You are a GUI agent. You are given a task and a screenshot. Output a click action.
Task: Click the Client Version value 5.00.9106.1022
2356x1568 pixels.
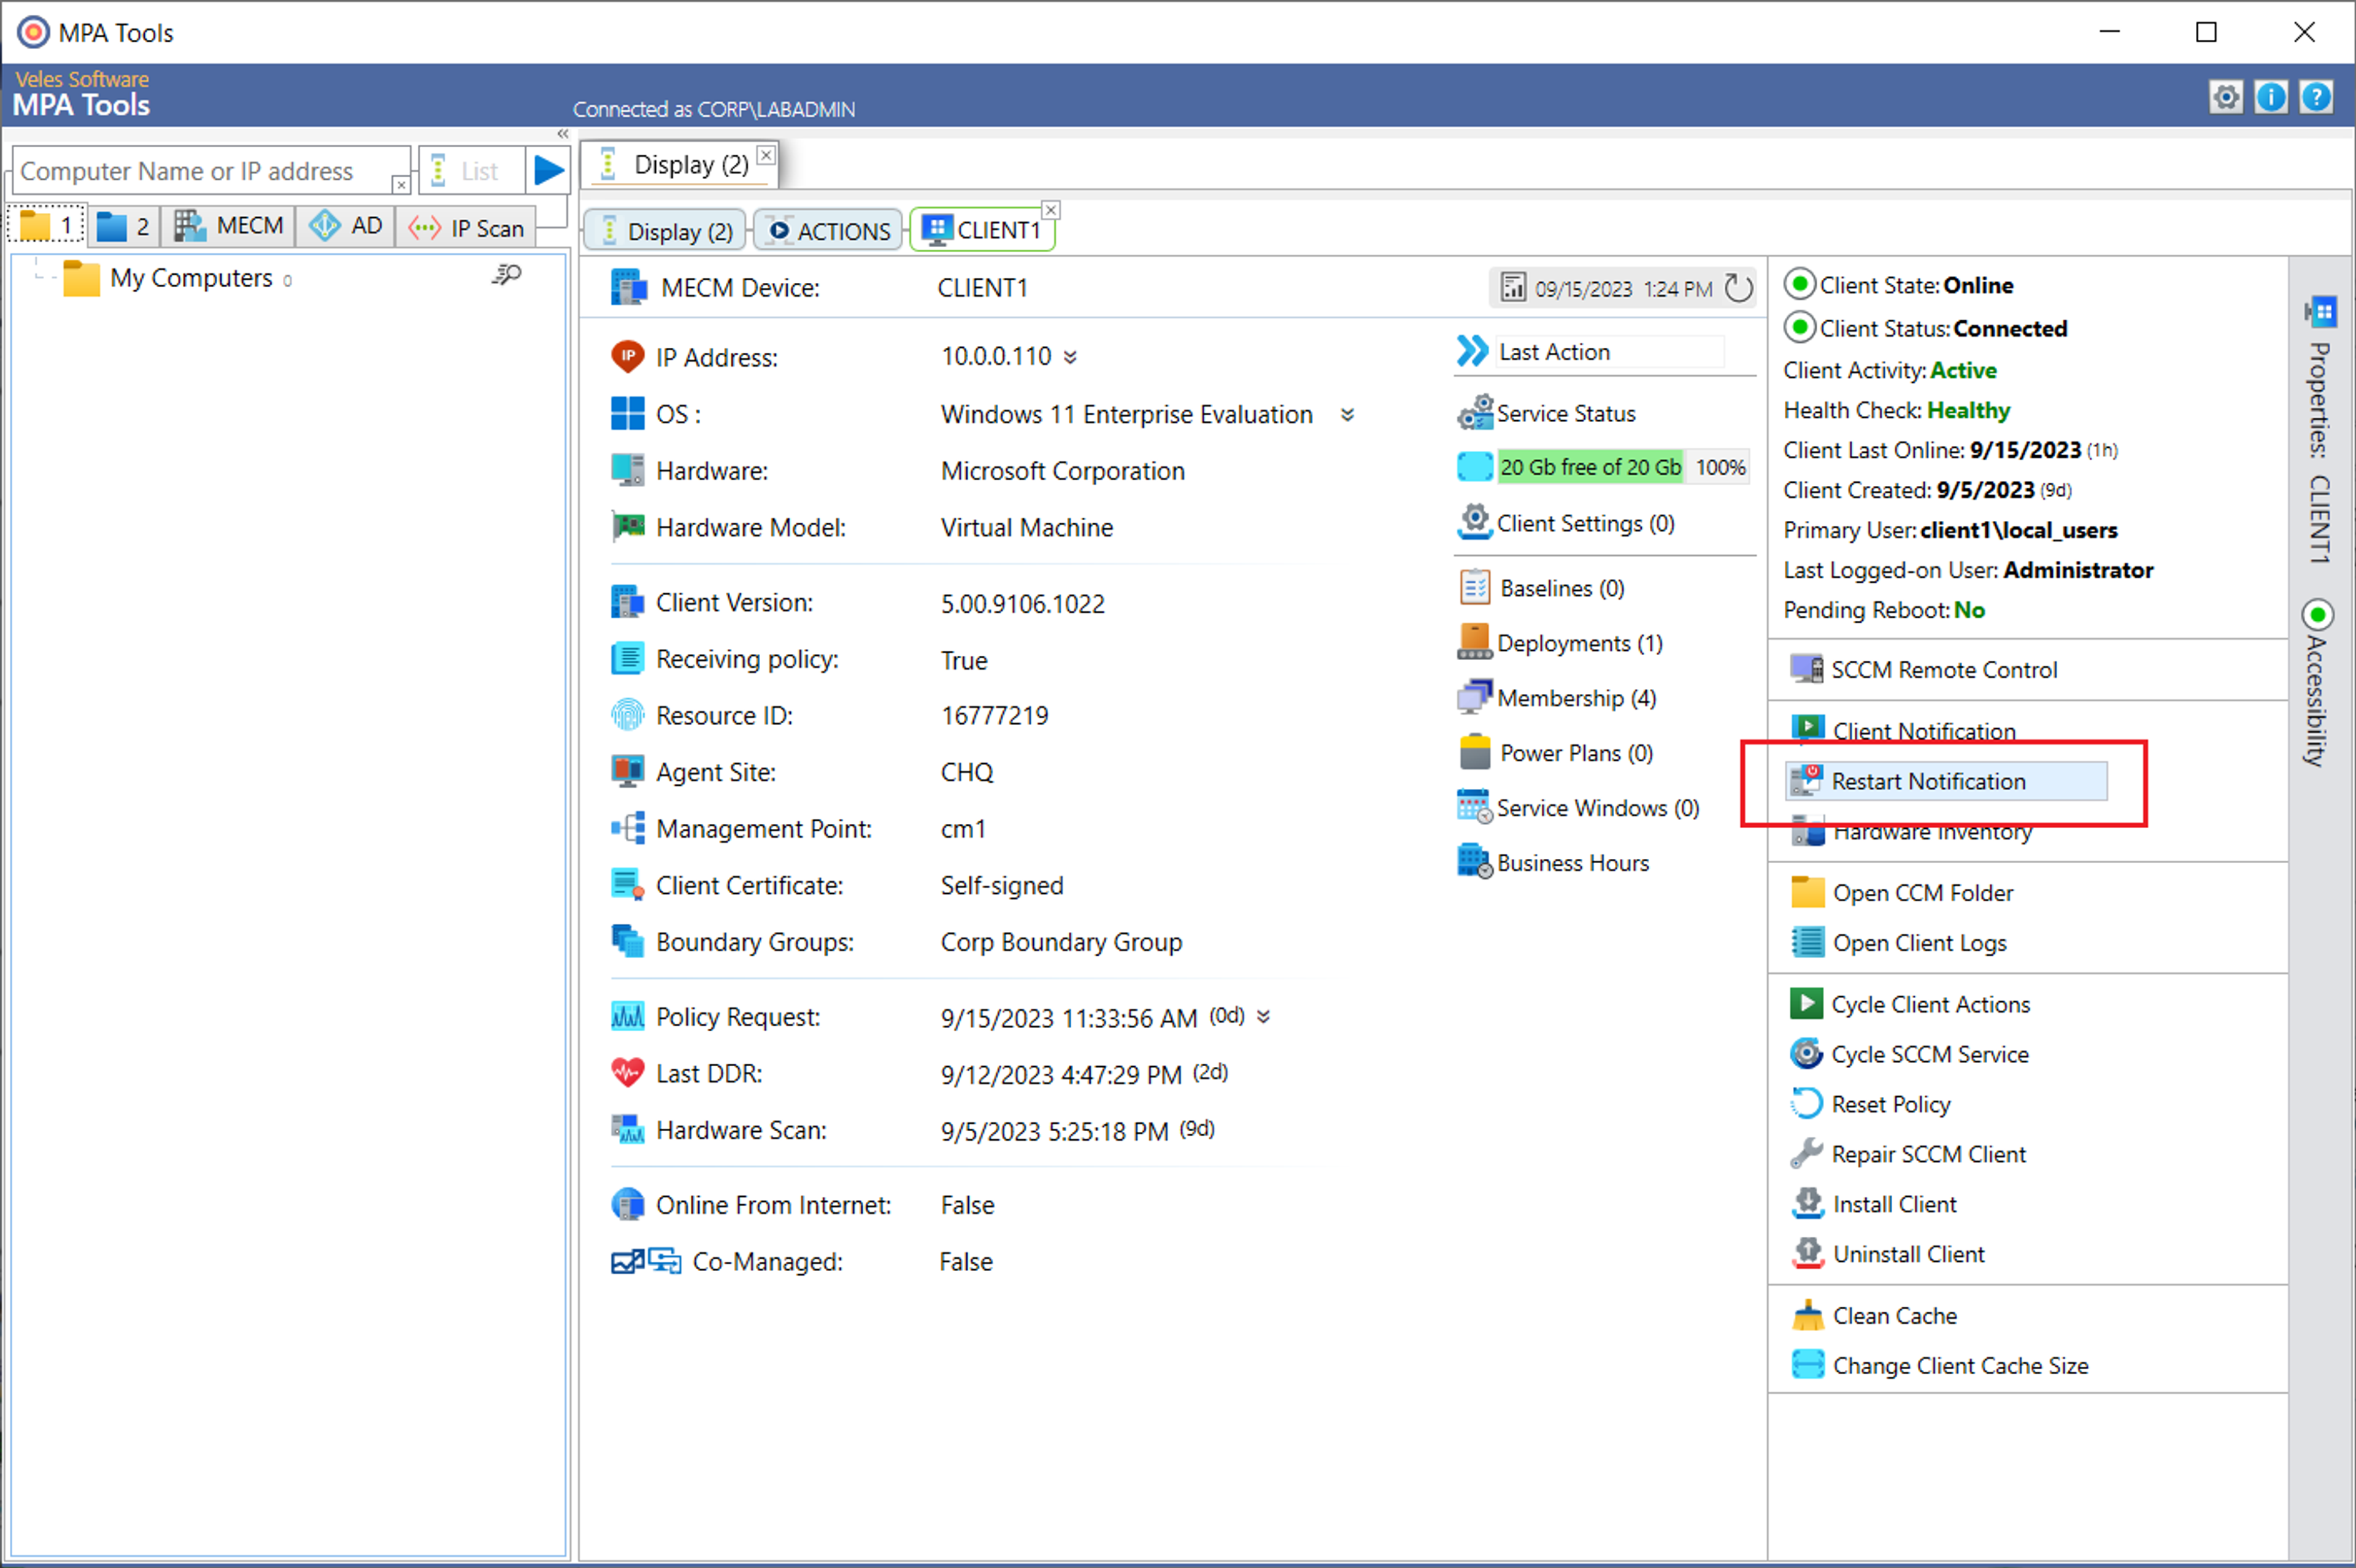tap(1022, 603)
